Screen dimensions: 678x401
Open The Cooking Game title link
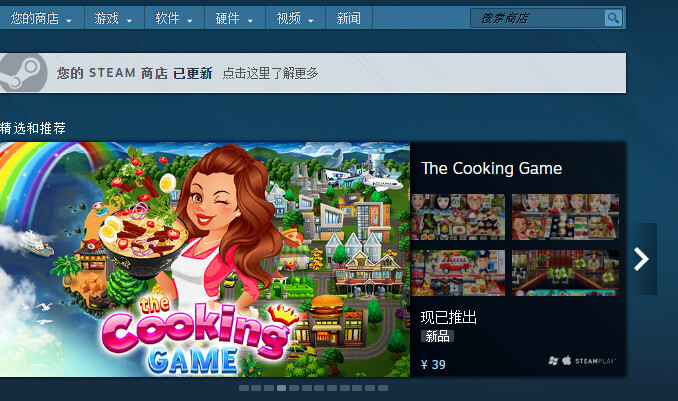pyautogui.click(x=492, y=168)
